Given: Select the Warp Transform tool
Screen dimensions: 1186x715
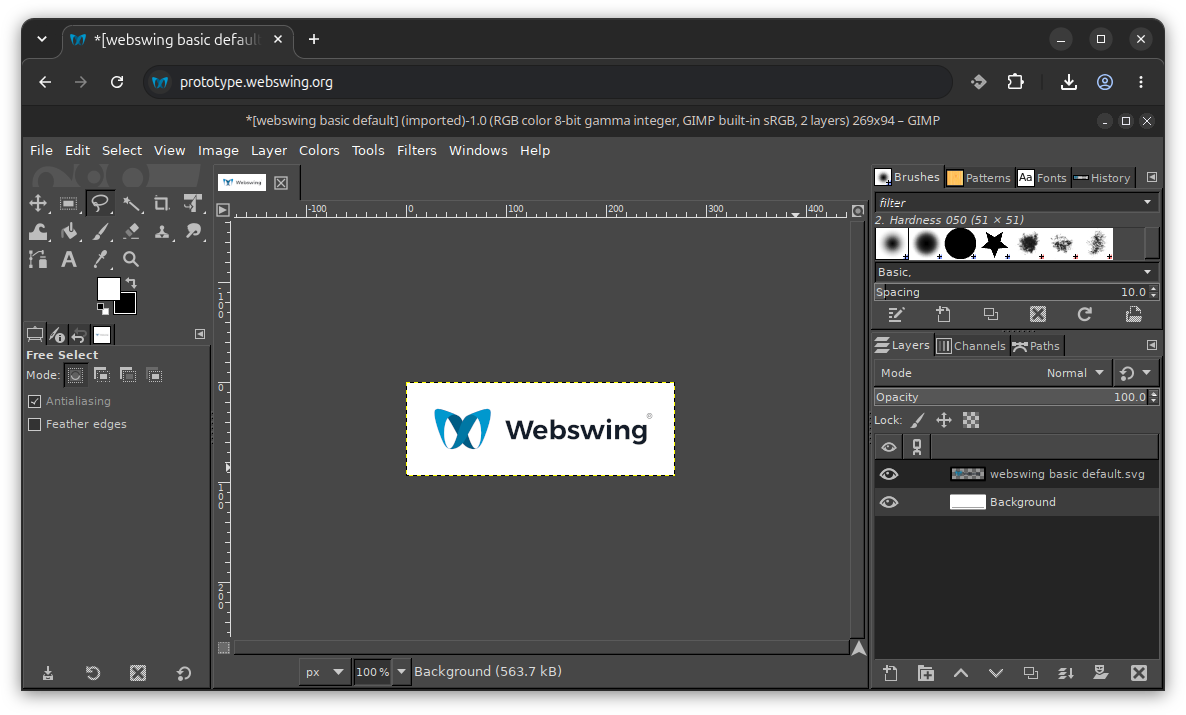Looking at the screenshot, I should click(x=38, y=232).
